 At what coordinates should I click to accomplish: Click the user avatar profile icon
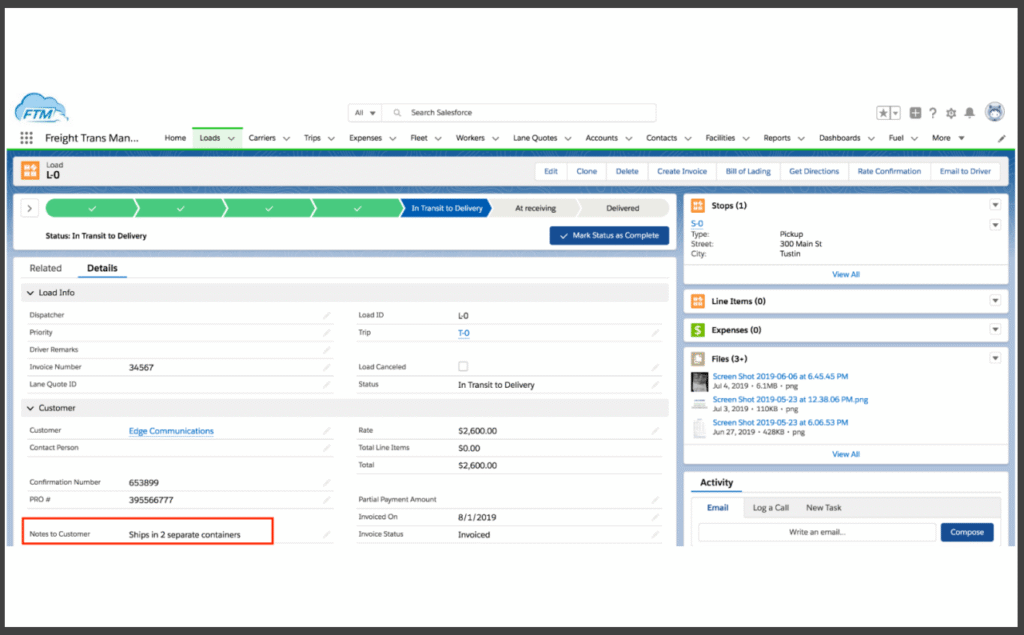pyautogui.click(x=994, y=112)
